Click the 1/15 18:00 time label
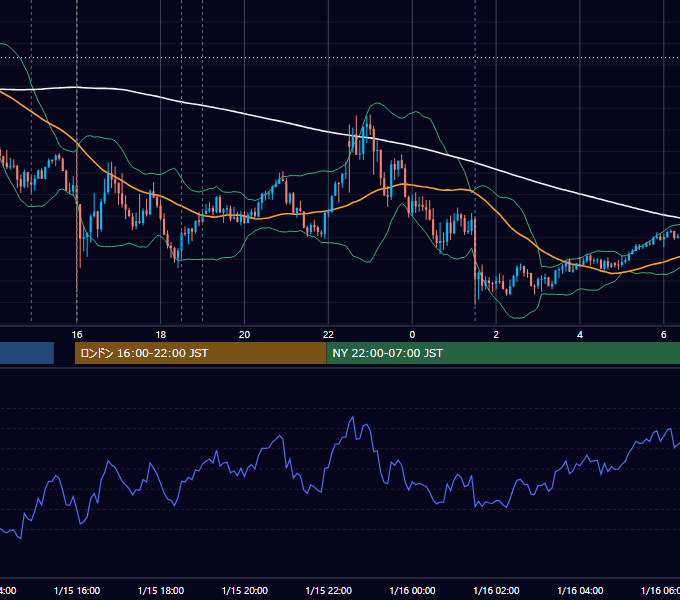This screenshot has height=600, width=680. (161, 590)
